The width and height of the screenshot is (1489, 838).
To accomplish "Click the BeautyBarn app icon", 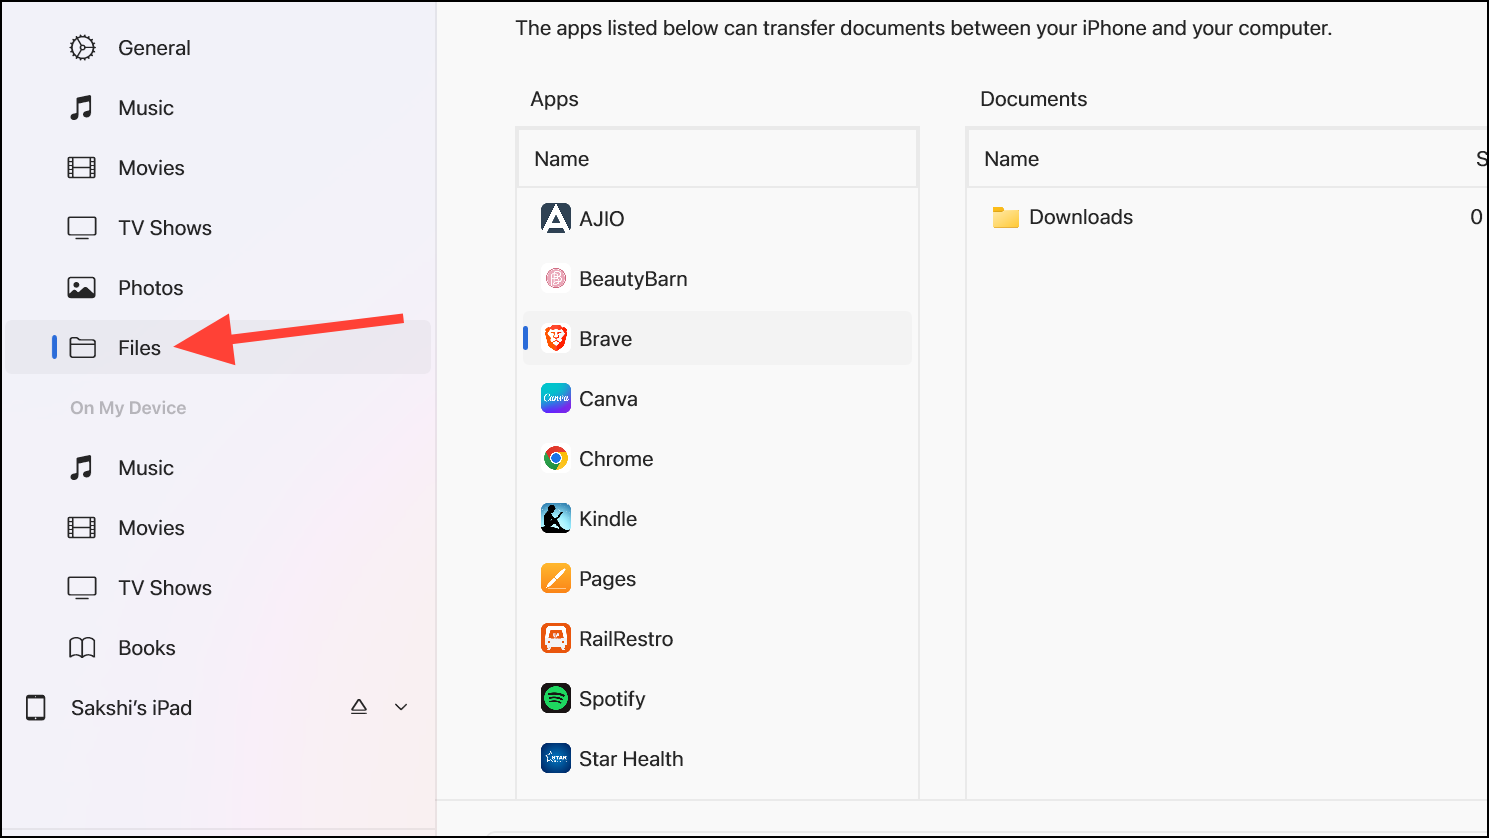I will click(x=556, y=278).
